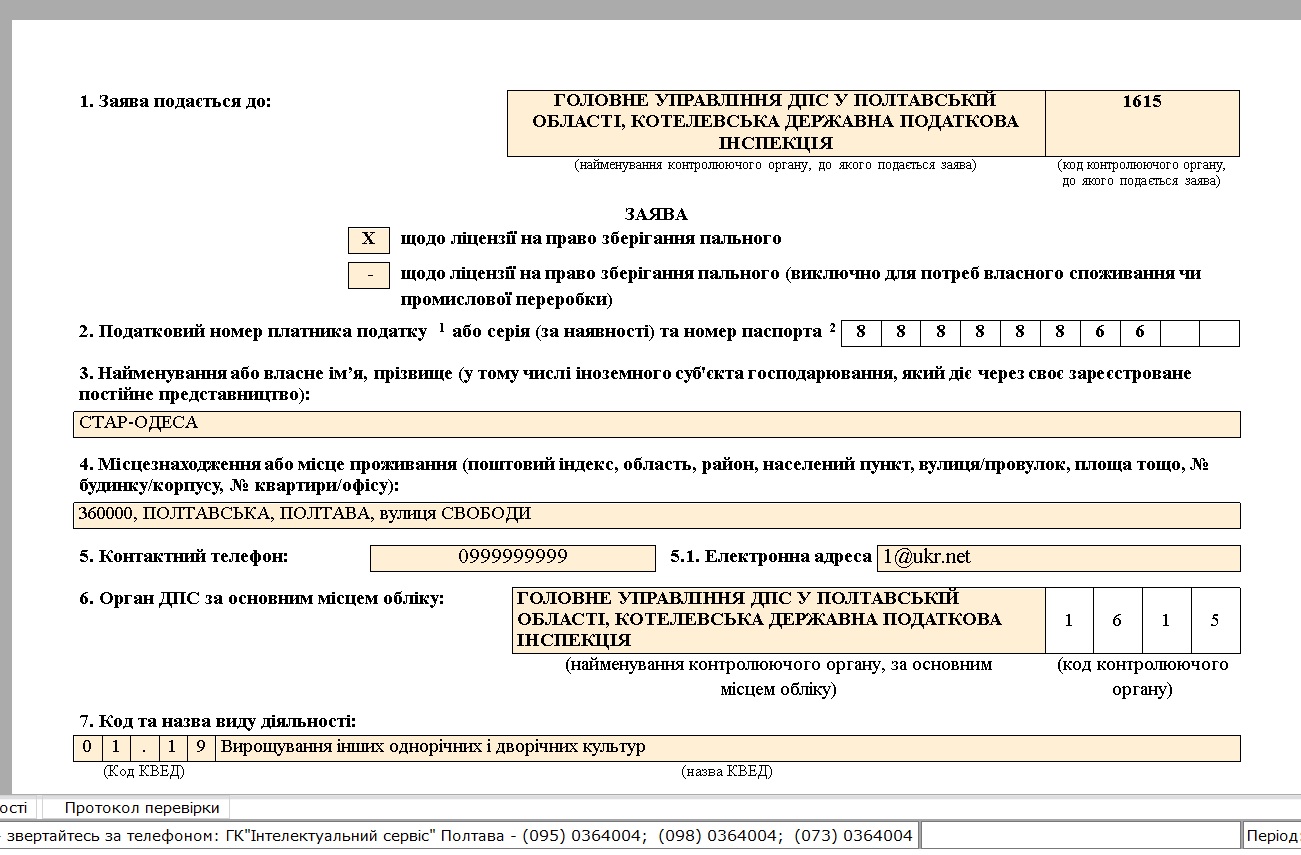Click the last empty tax number cell

click(1218, 333)
